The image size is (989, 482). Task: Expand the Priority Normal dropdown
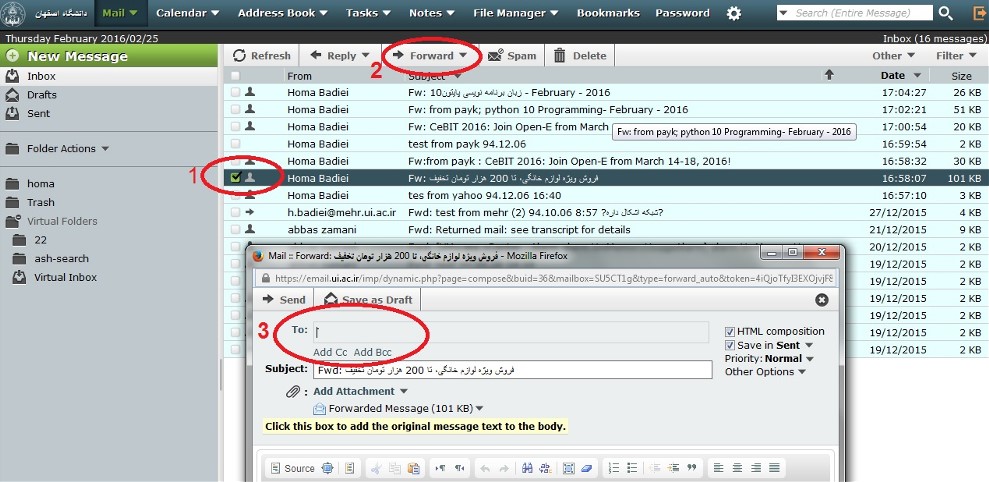810,359
